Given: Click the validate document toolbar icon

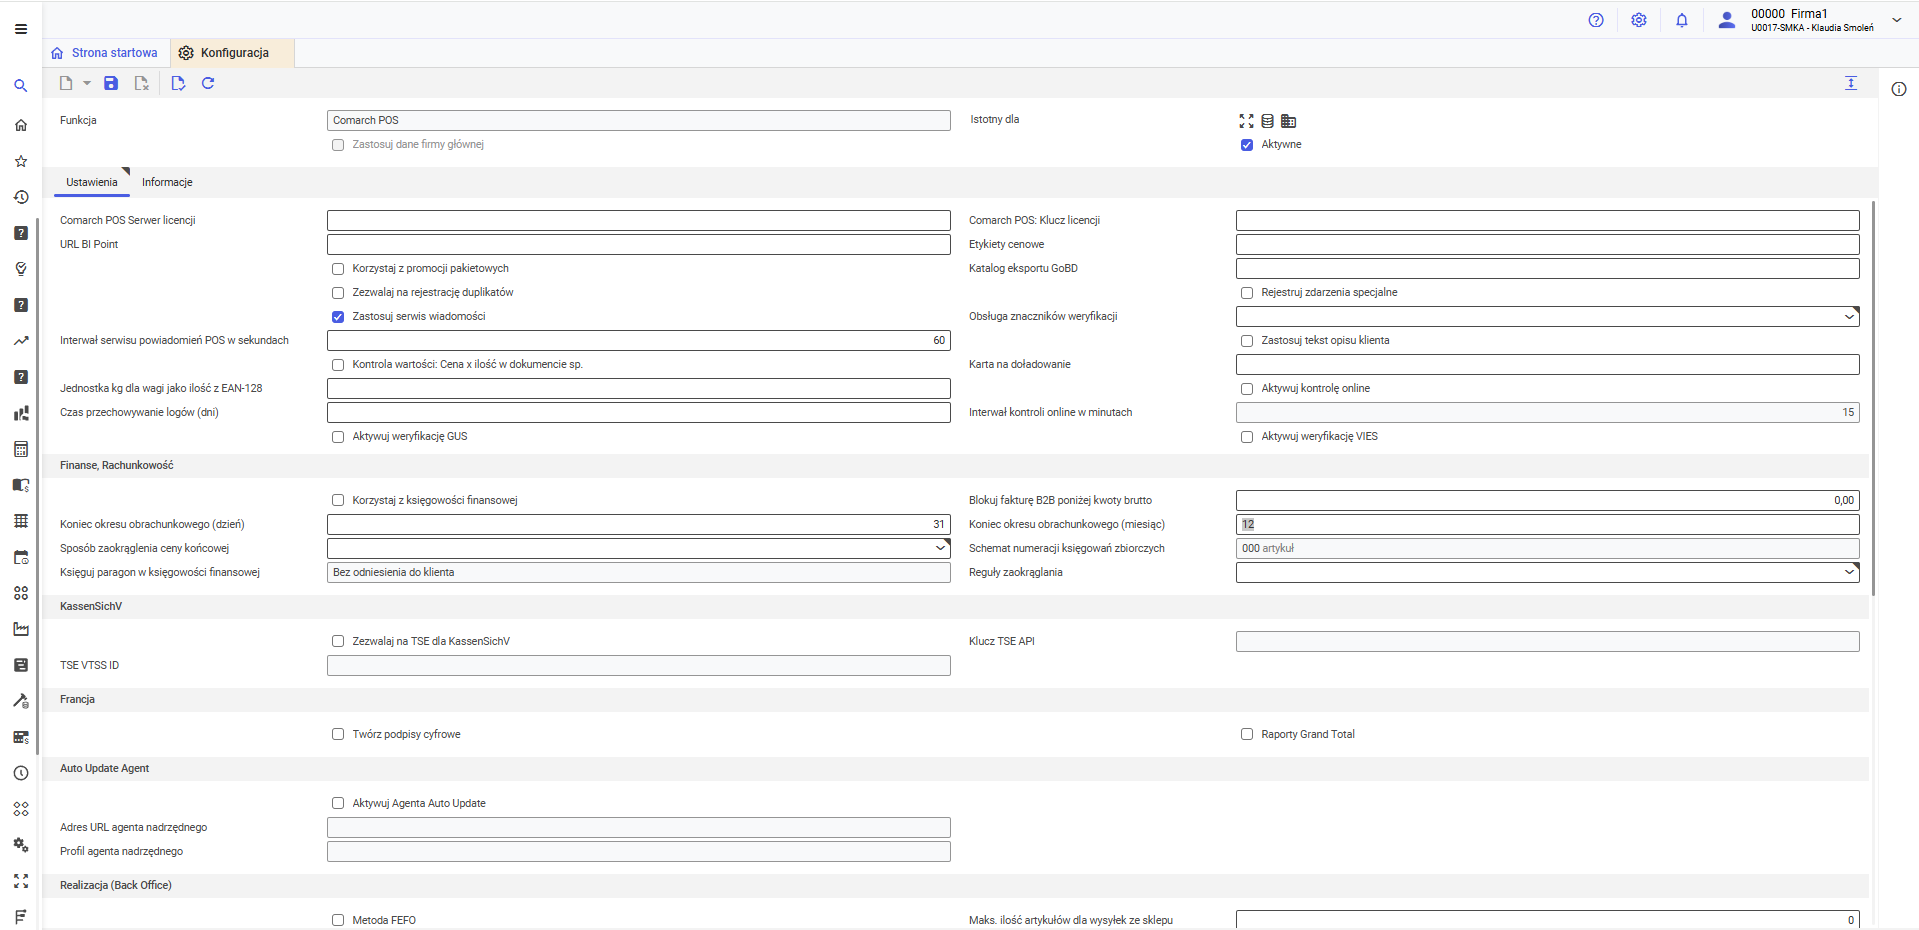Looking at the screenshot, I should click(178, 83).
